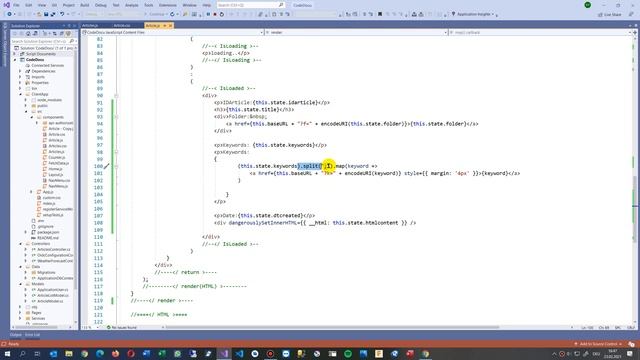Open the Output panel tab

[x=16, y=335]
